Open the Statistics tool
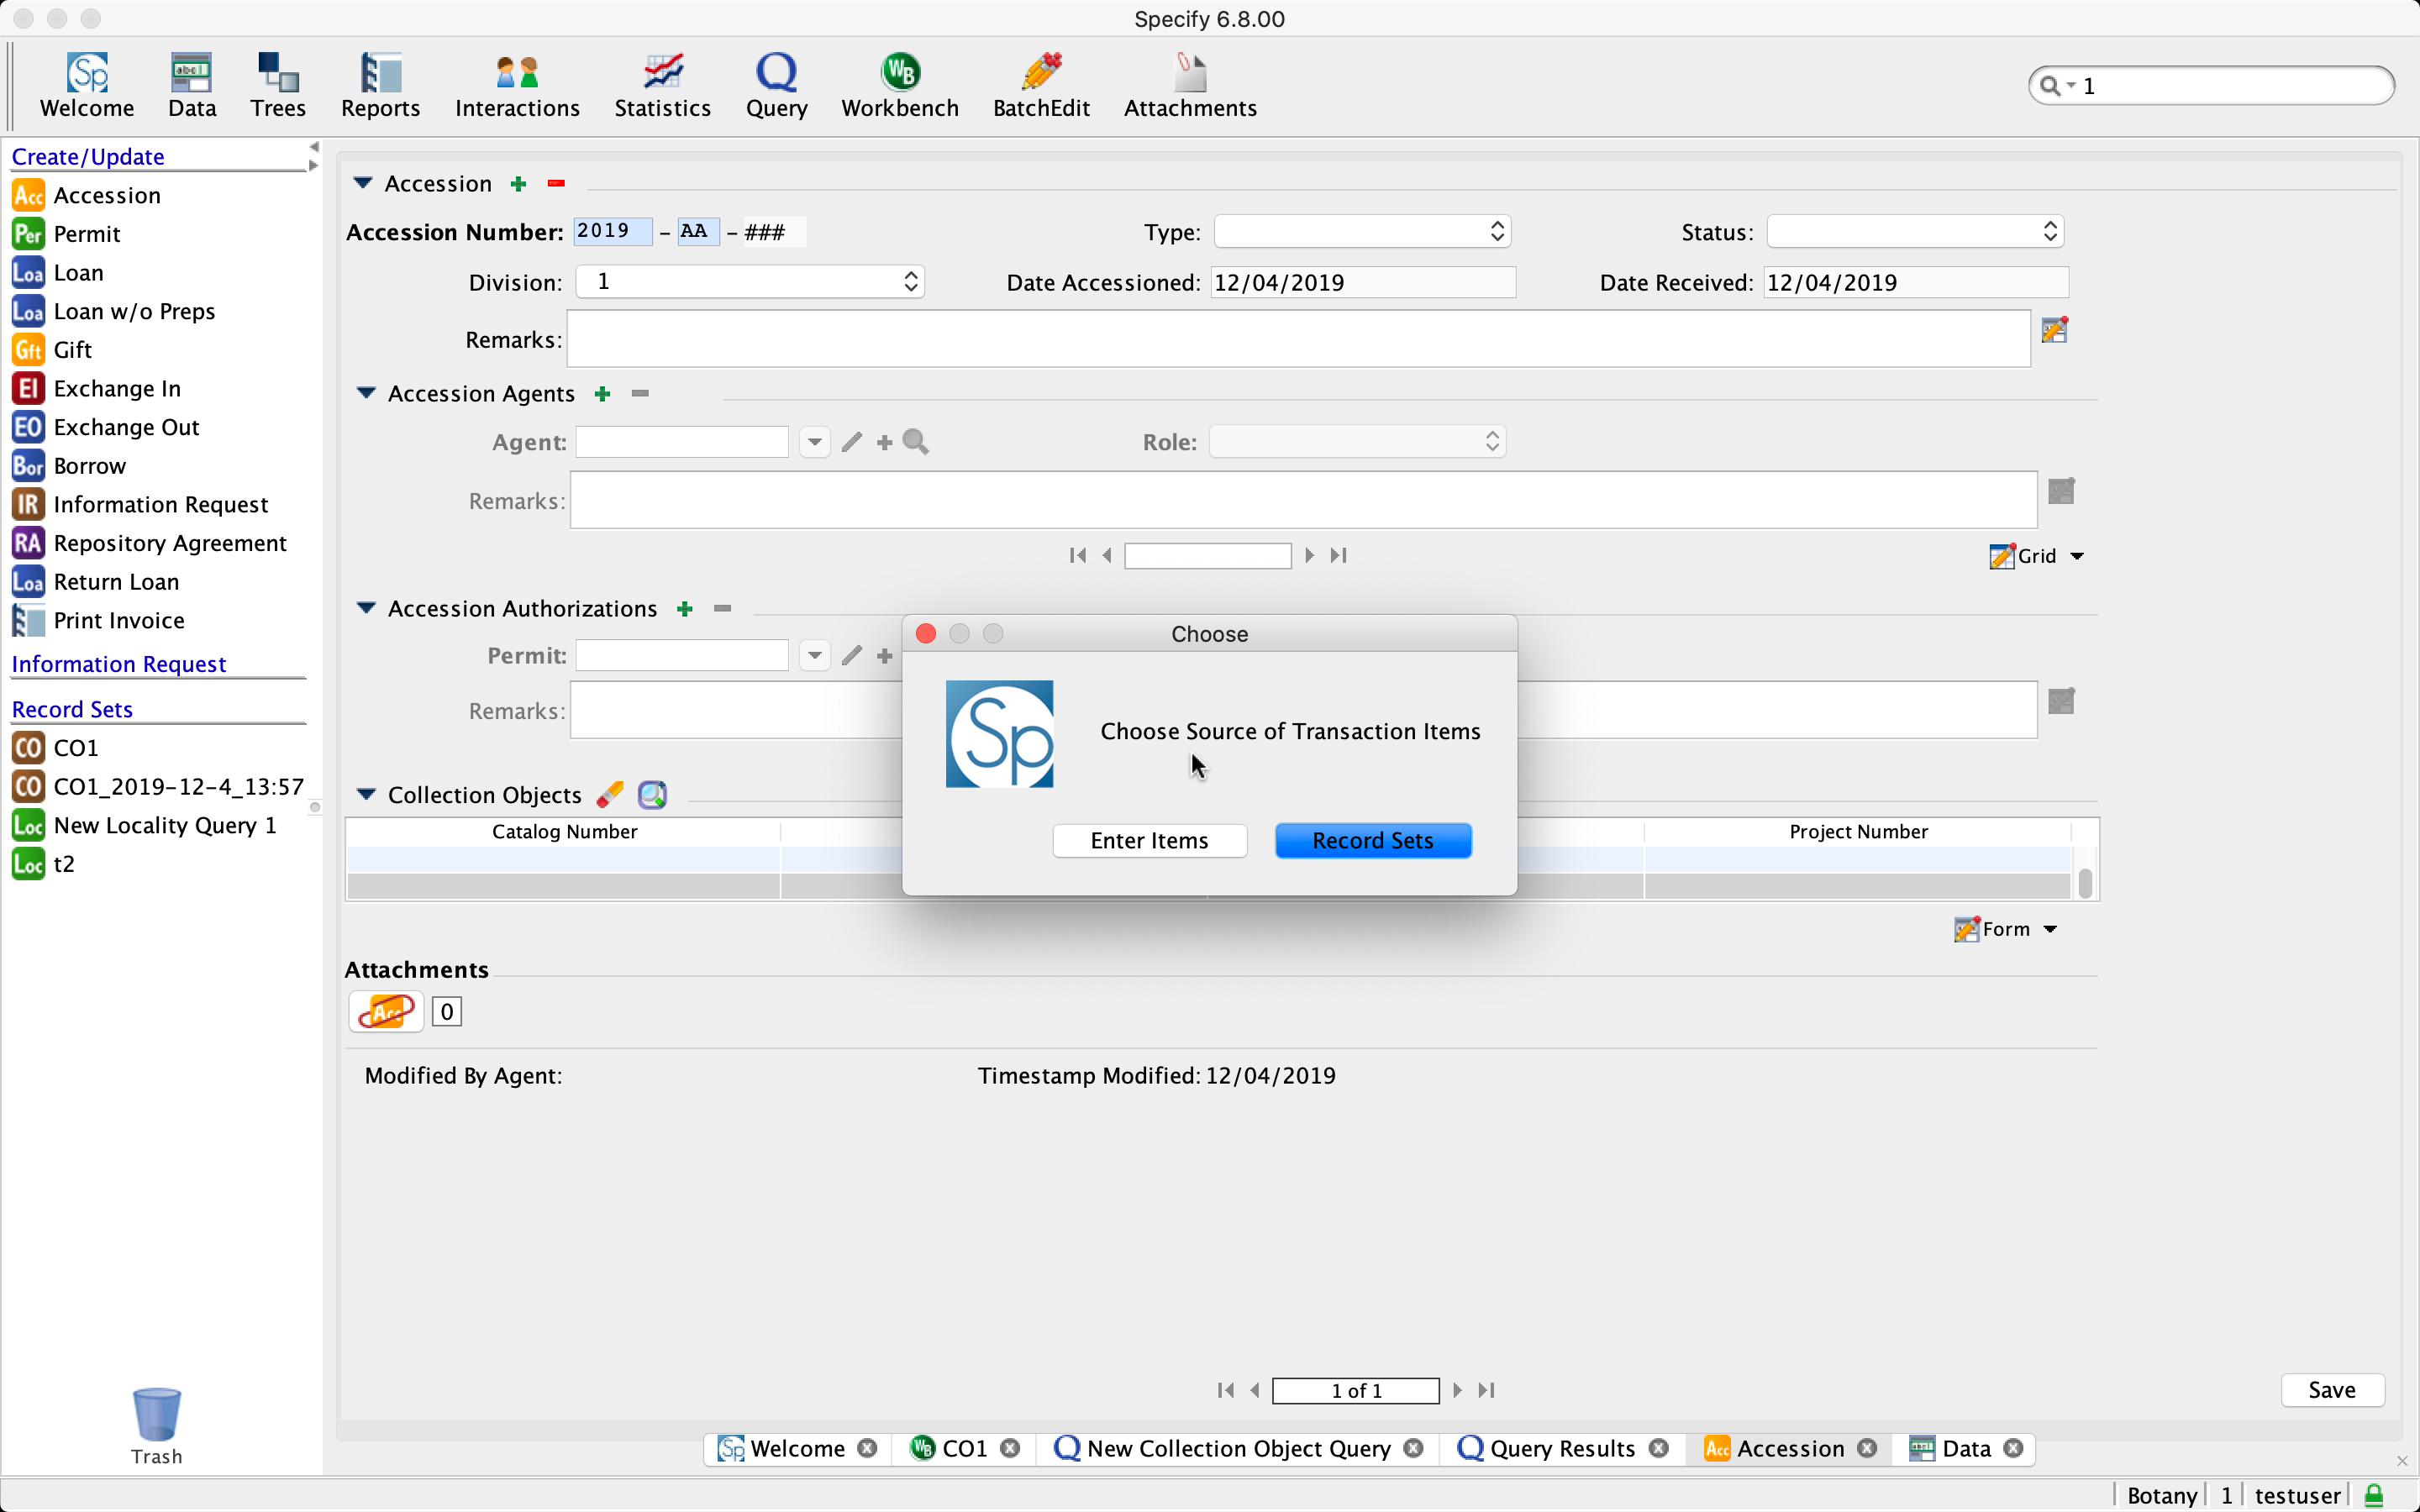 click(662, 85)
